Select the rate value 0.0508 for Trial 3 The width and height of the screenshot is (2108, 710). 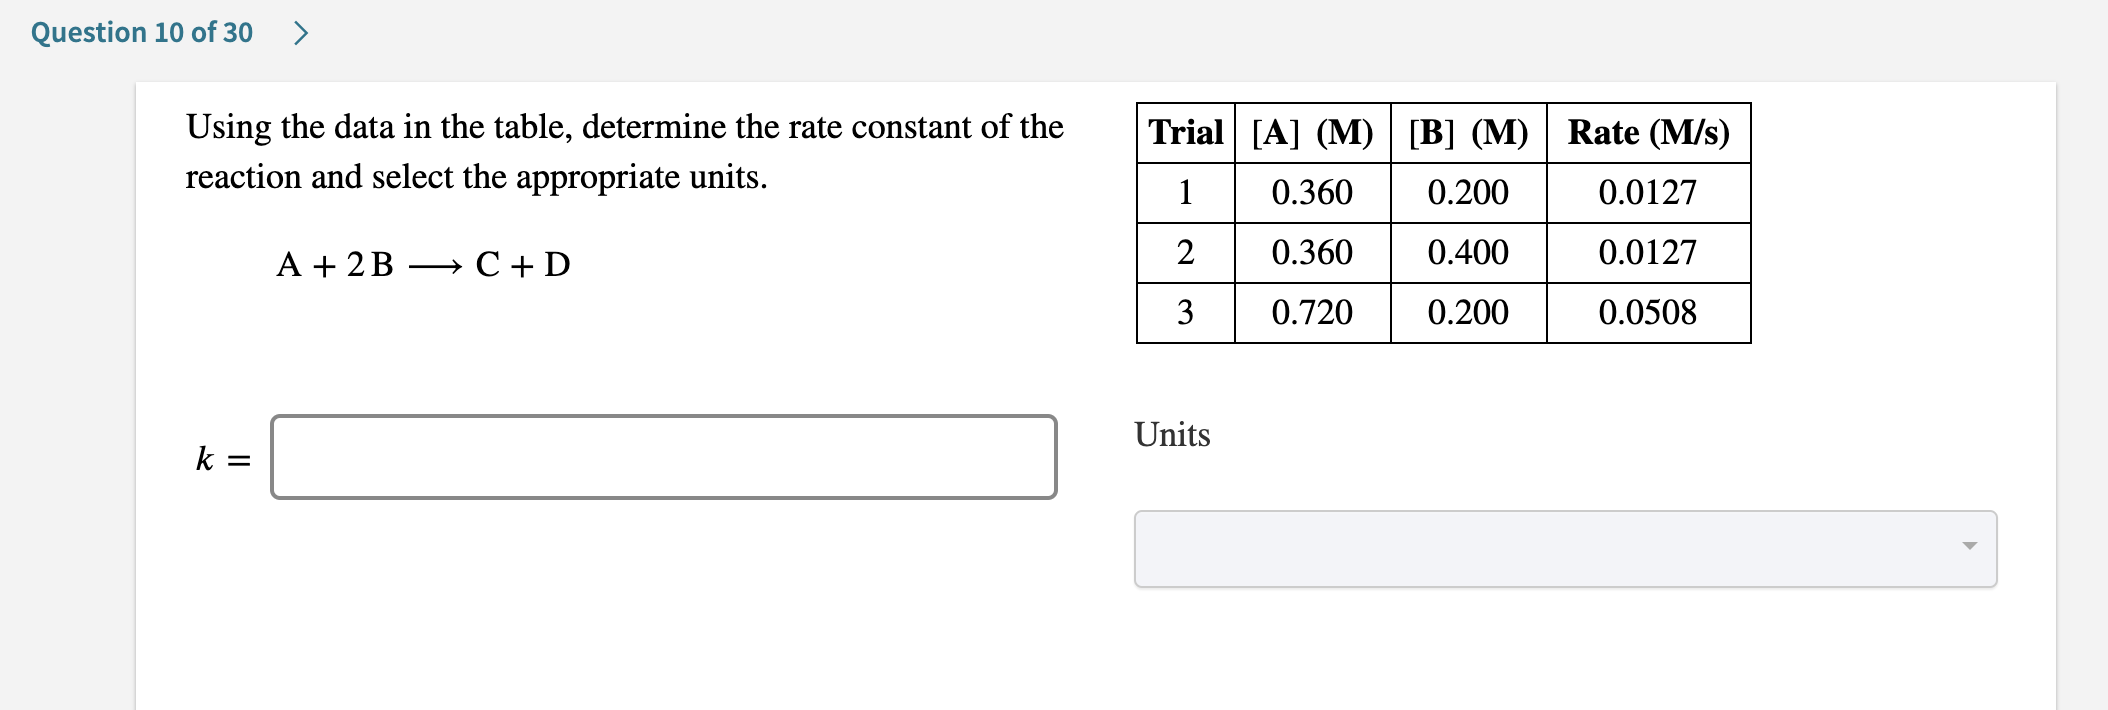coord(1647,313)
